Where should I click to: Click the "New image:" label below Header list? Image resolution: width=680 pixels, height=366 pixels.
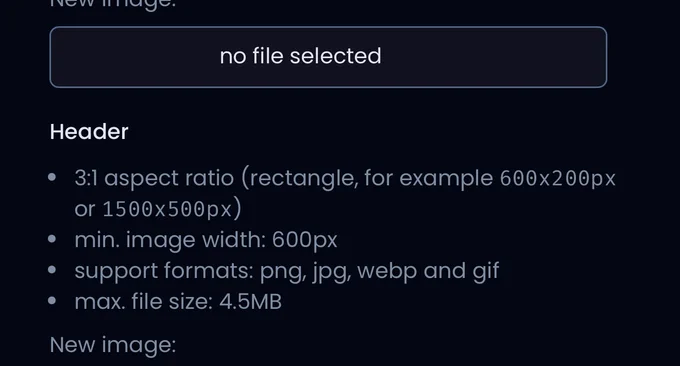(113, 345)
